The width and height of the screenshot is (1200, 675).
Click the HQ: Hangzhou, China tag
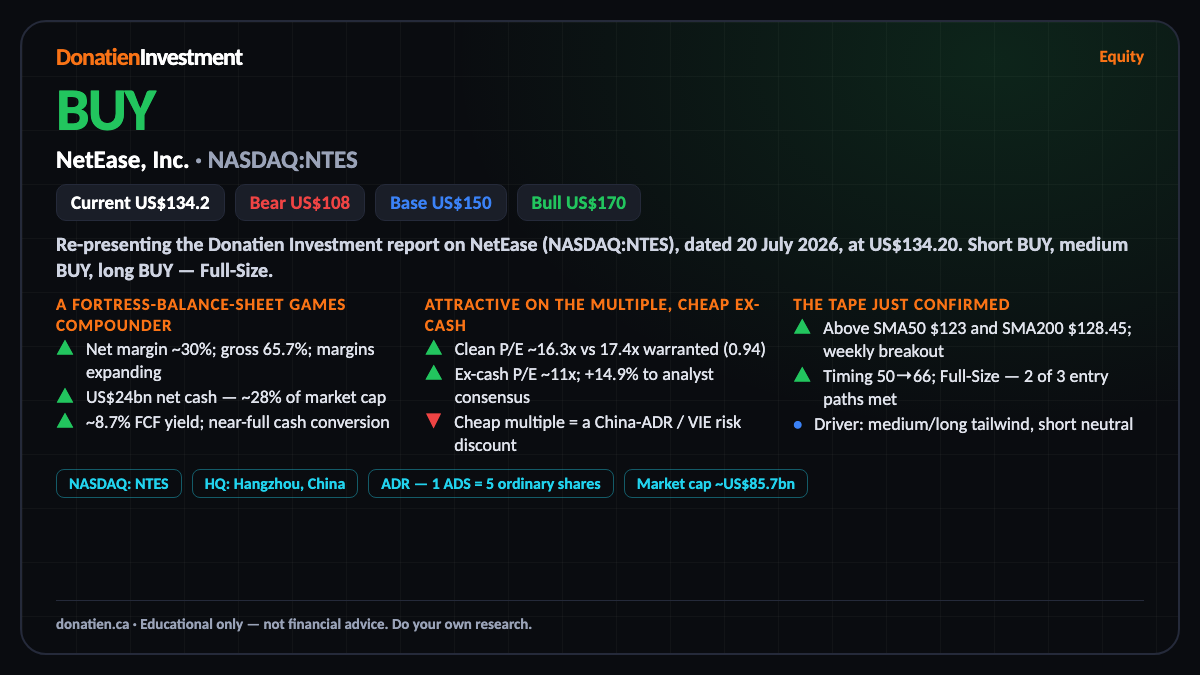point(275,484)
